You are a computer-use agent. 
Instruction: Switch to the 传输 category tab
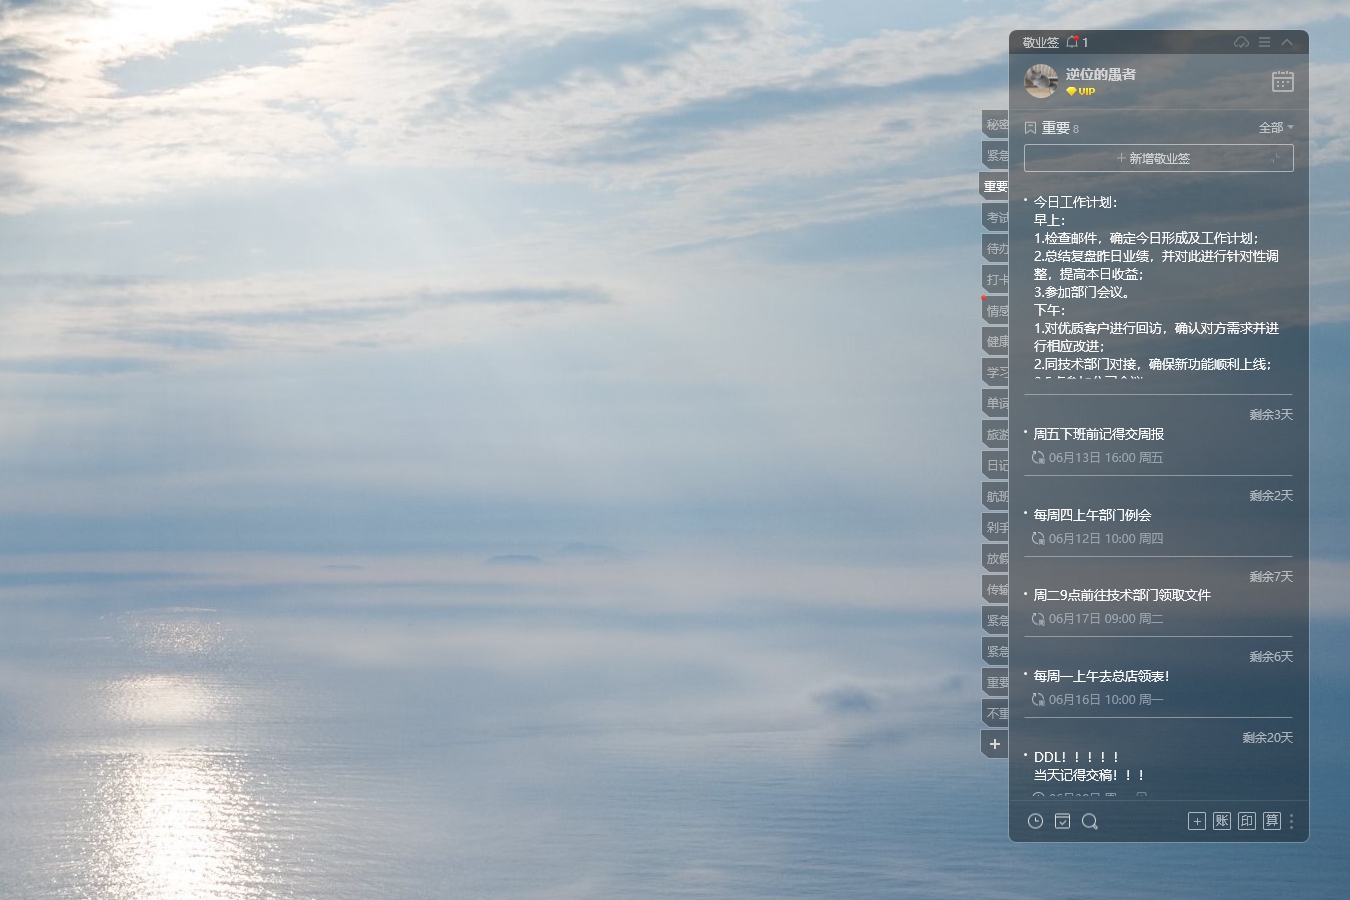tap(995, 590)
